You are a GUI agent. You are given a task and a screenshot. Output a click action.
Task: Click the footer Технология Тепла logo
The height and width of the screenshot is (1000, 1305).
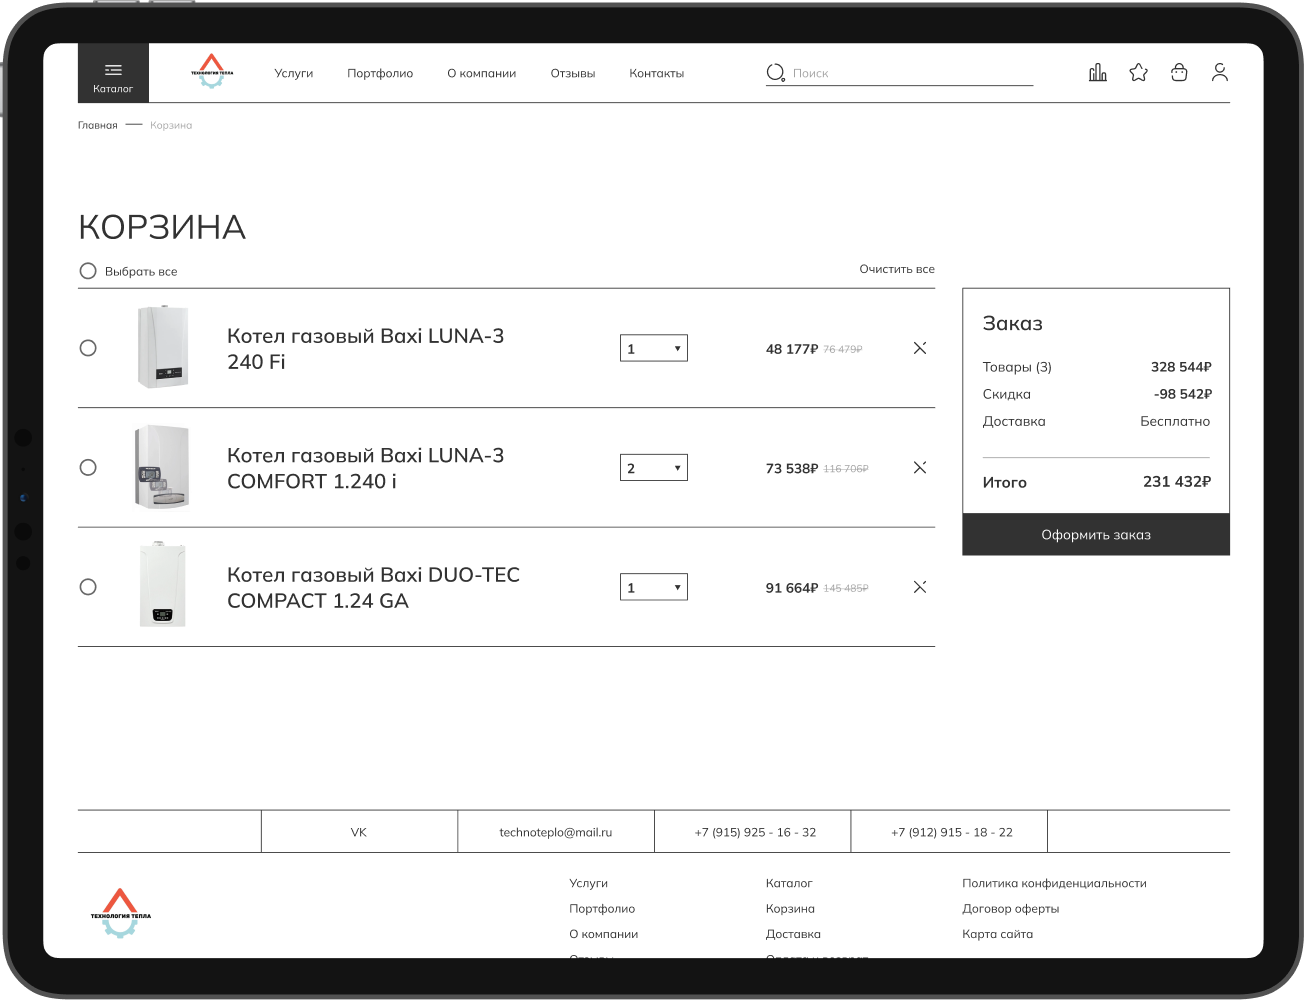pyautogui.click(x=120, y=913)
